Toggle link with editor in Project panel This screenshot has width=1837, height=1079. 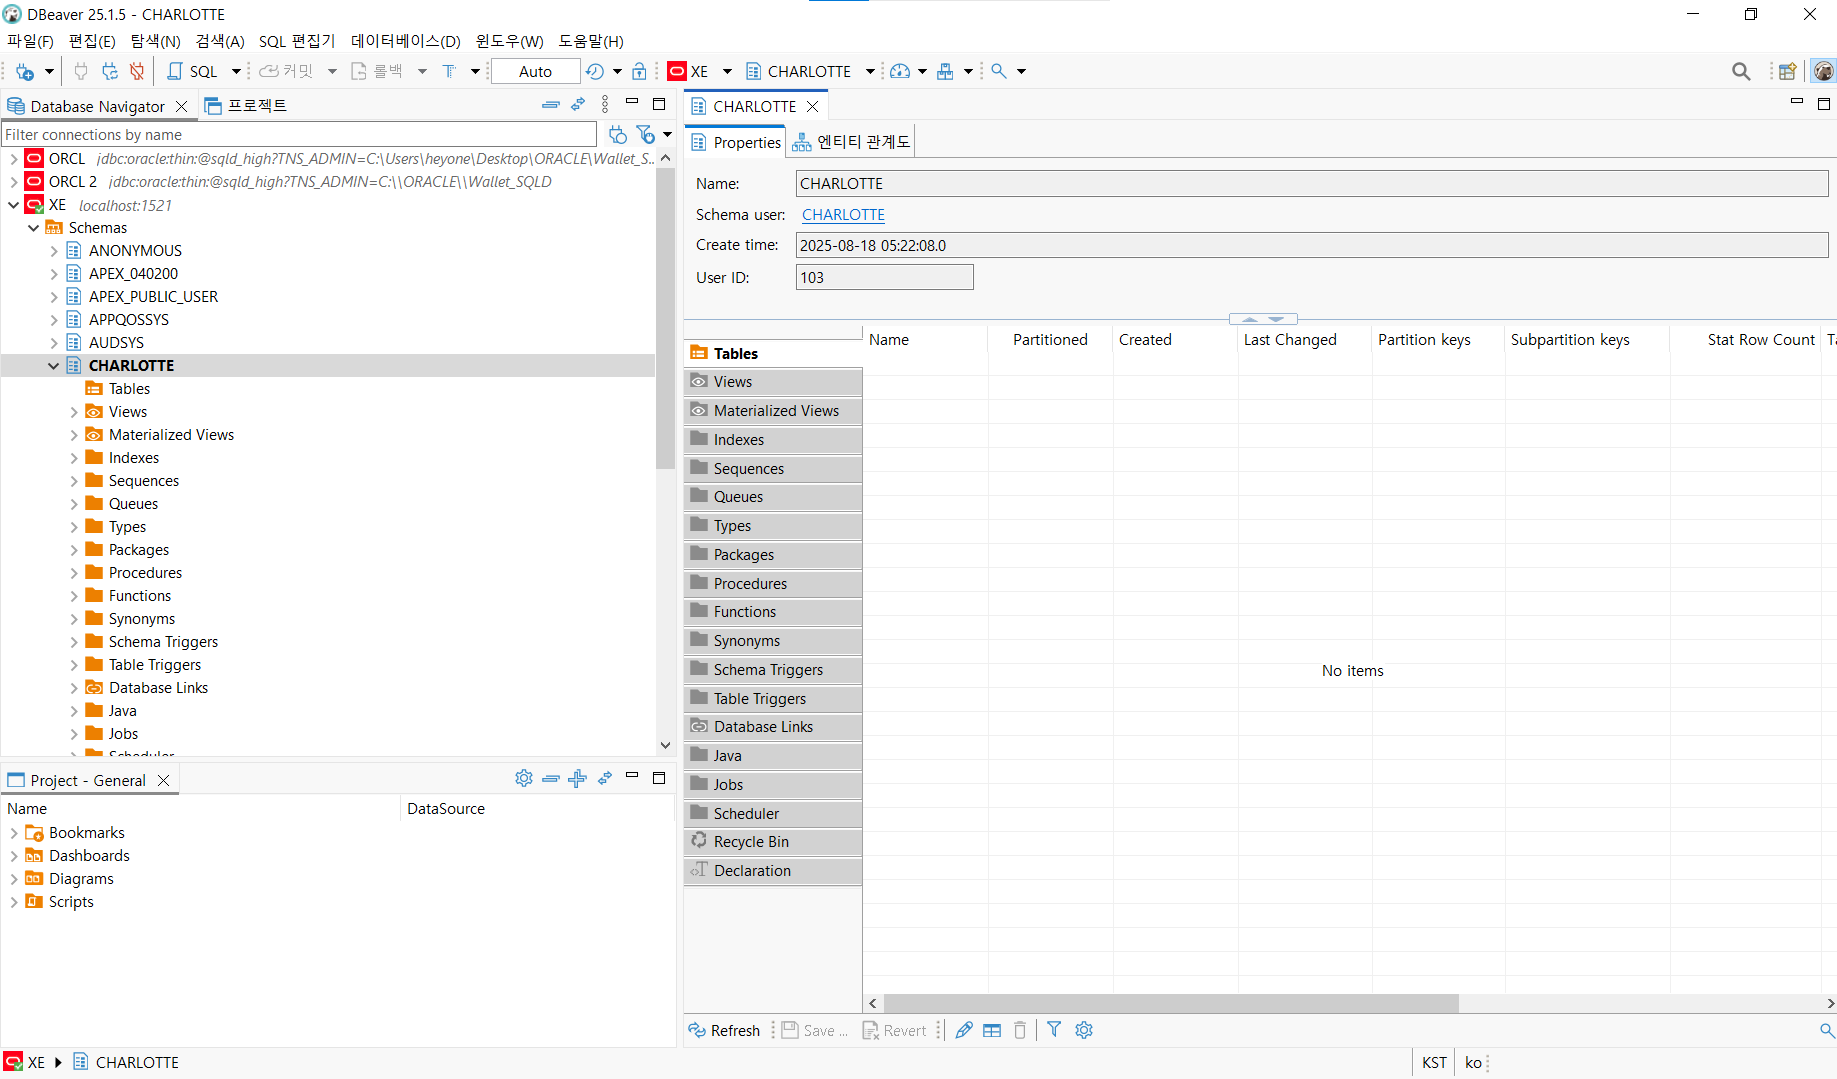coord(604,778)
